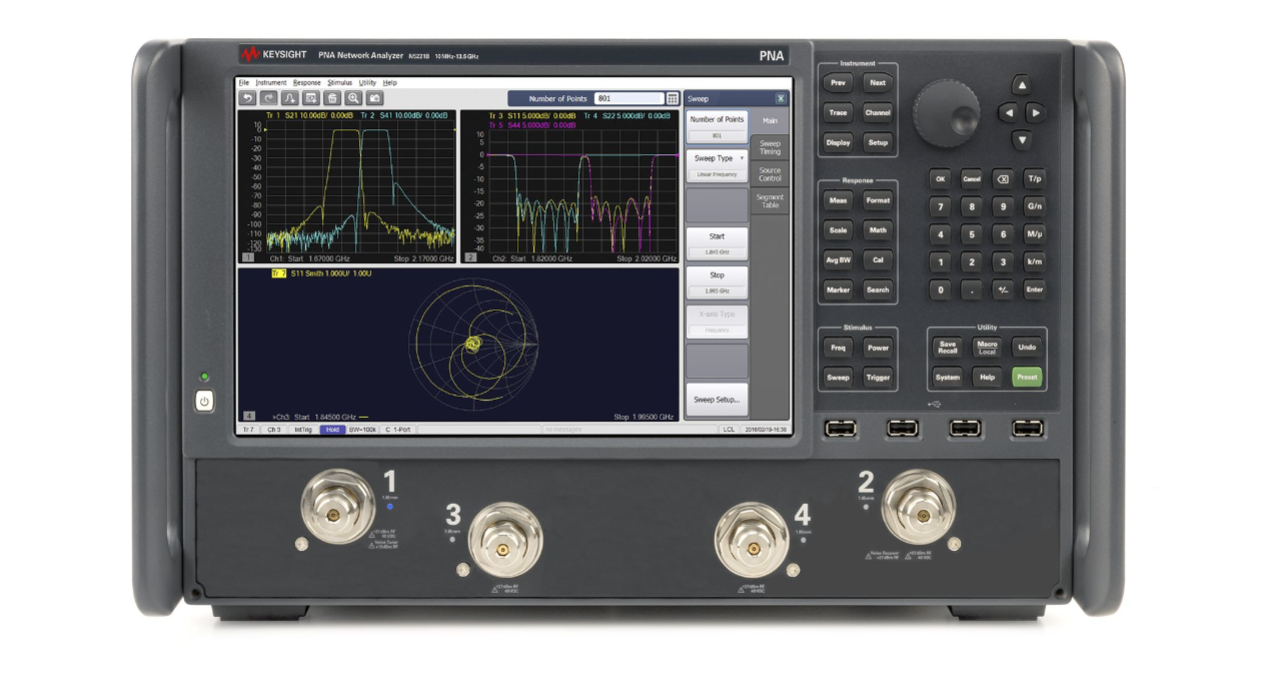Click the Redo toolbar icon
Viewport: 1267px width, 693px height.
point(269,98)
